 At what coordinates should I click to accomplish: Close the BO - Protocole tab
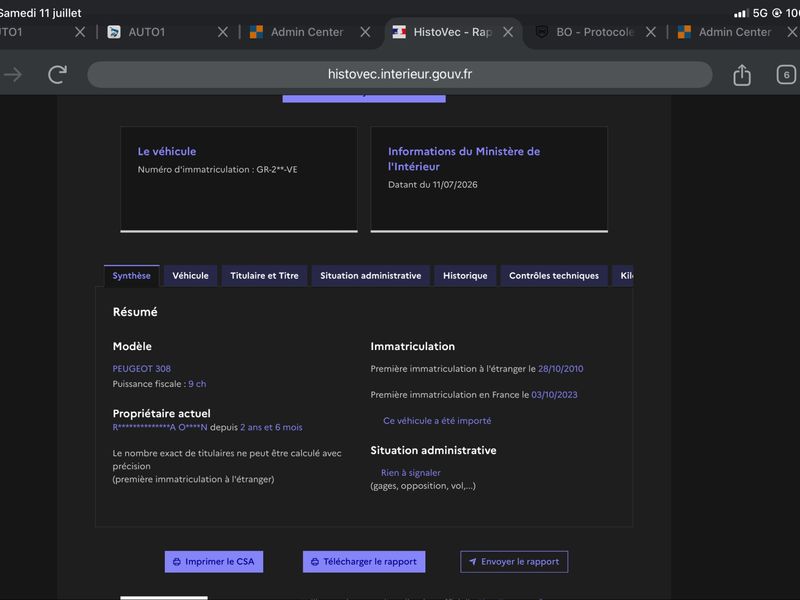coord(651,32)
